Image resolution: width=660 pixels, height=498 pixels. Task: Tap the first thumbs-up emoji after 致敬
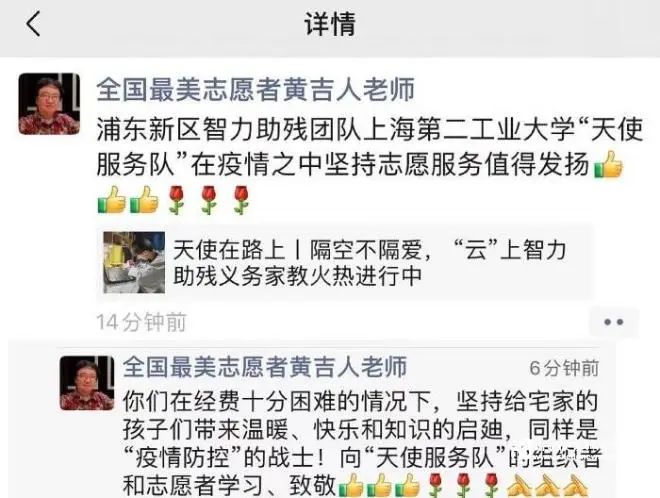(351, 485)
